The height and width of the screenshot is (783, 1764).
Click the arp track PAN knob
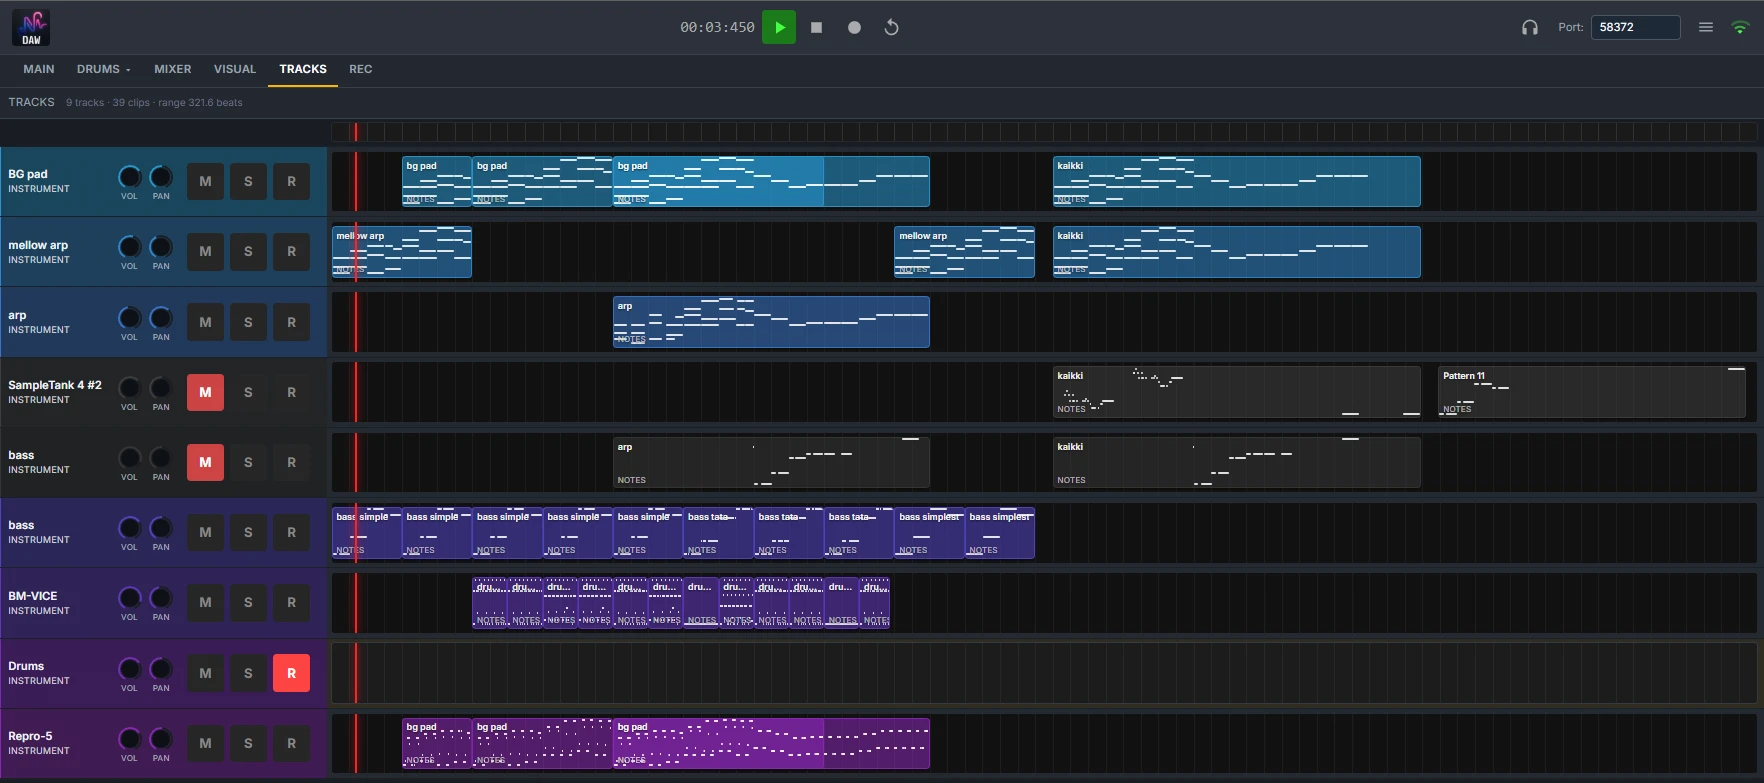pos(161,318)
